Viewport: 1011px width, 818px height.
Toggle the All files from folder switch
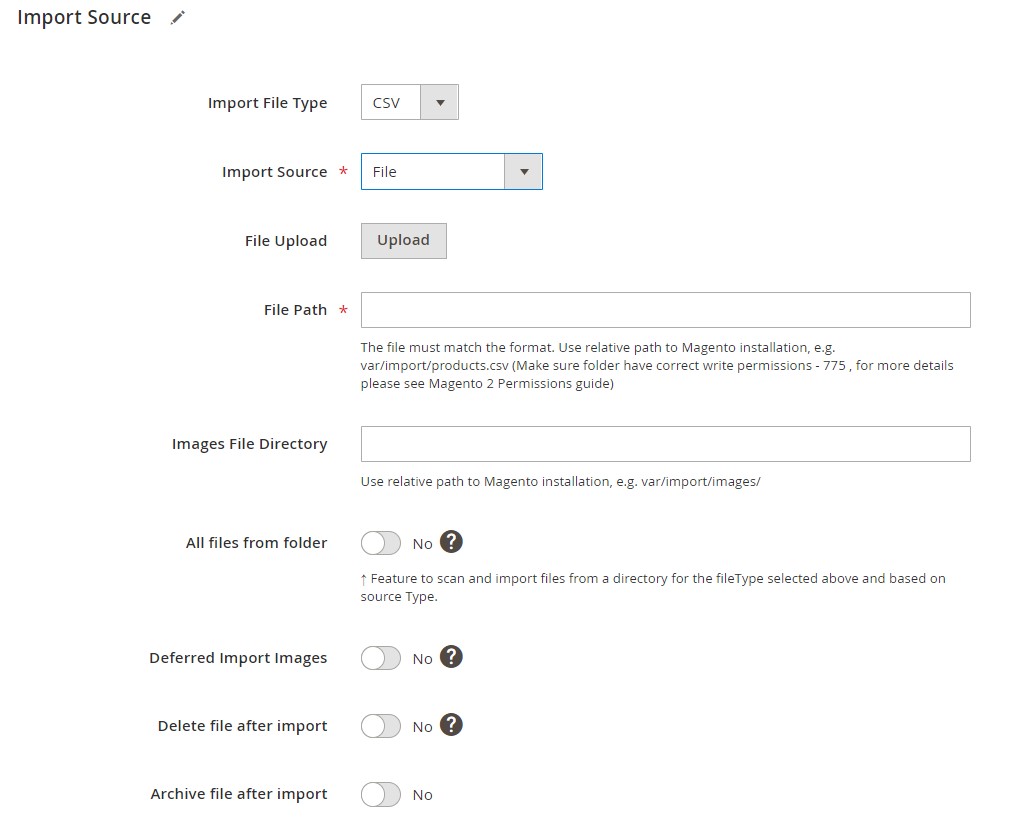coord(380,543)
